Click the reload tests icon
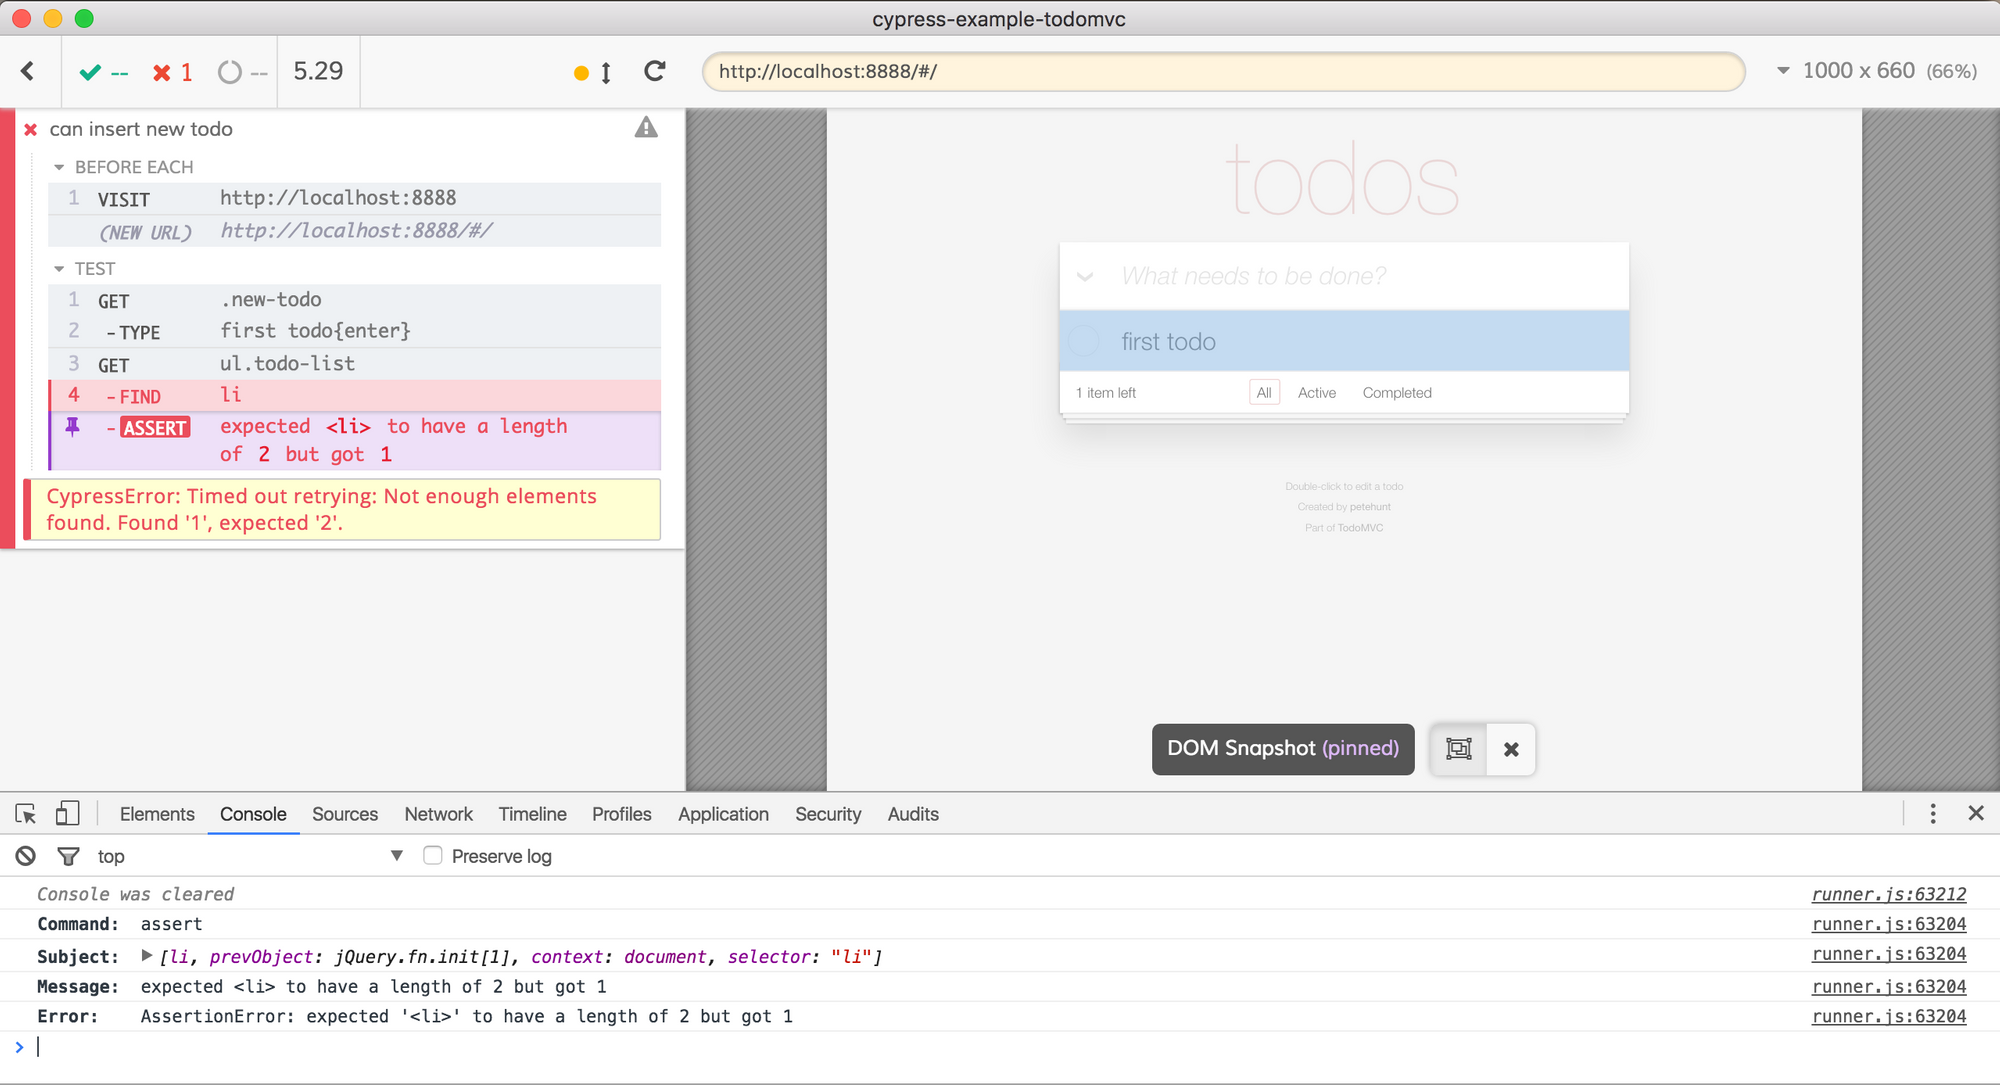The height and width of the screenshot is (1085, 2000). tap(655, 71)
